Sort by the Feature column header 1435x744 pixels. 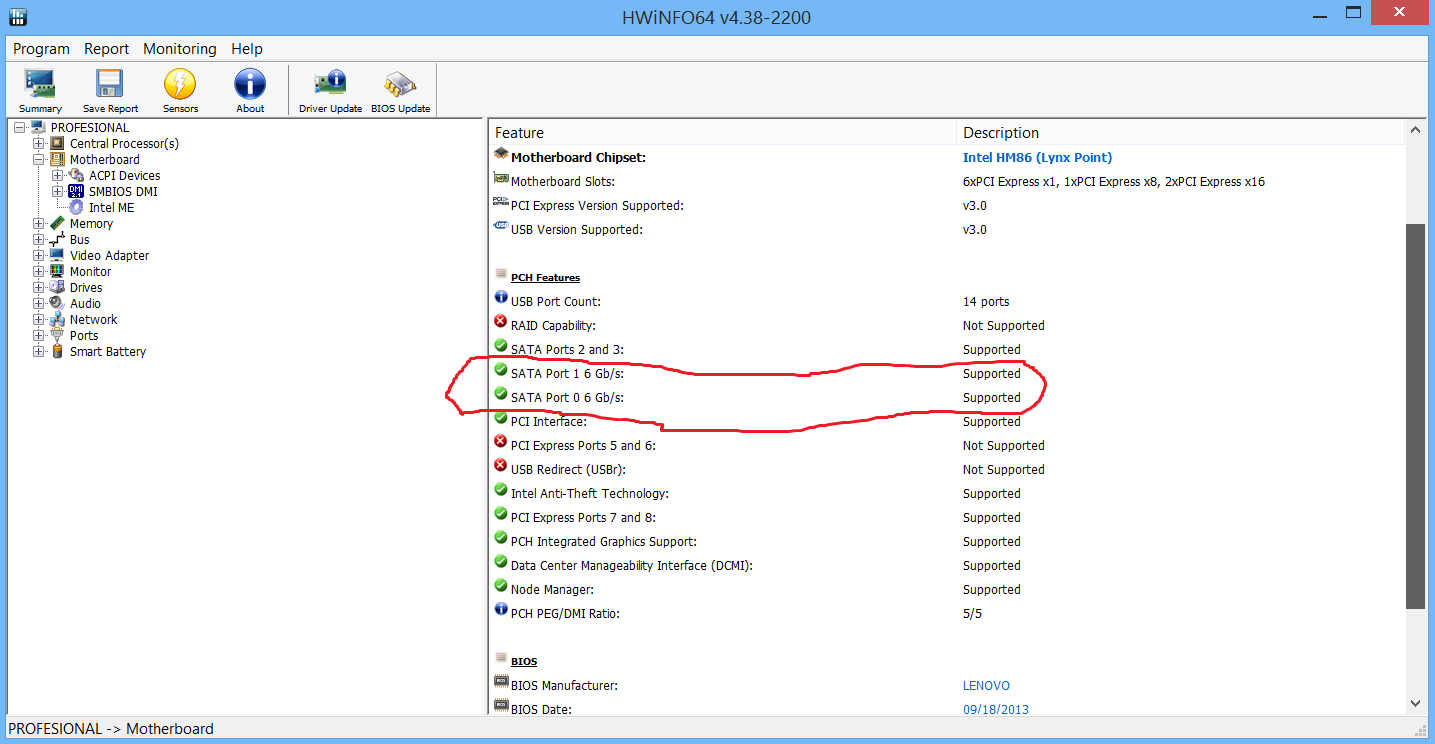coord(723,132)
